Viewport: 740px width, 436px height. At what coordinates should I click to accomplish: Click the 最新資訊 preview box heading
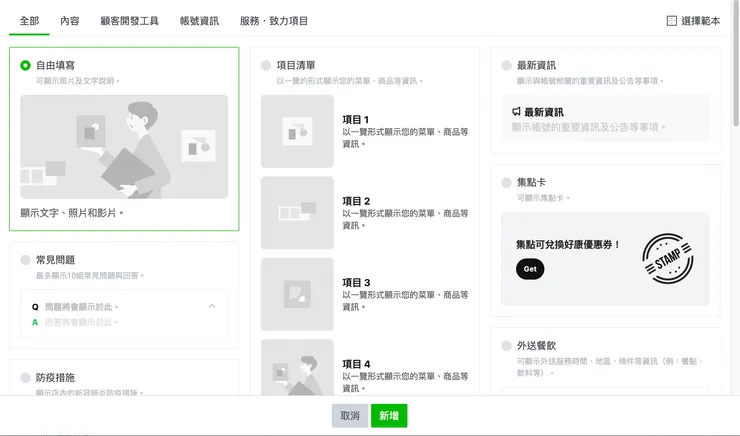(544, 112)
